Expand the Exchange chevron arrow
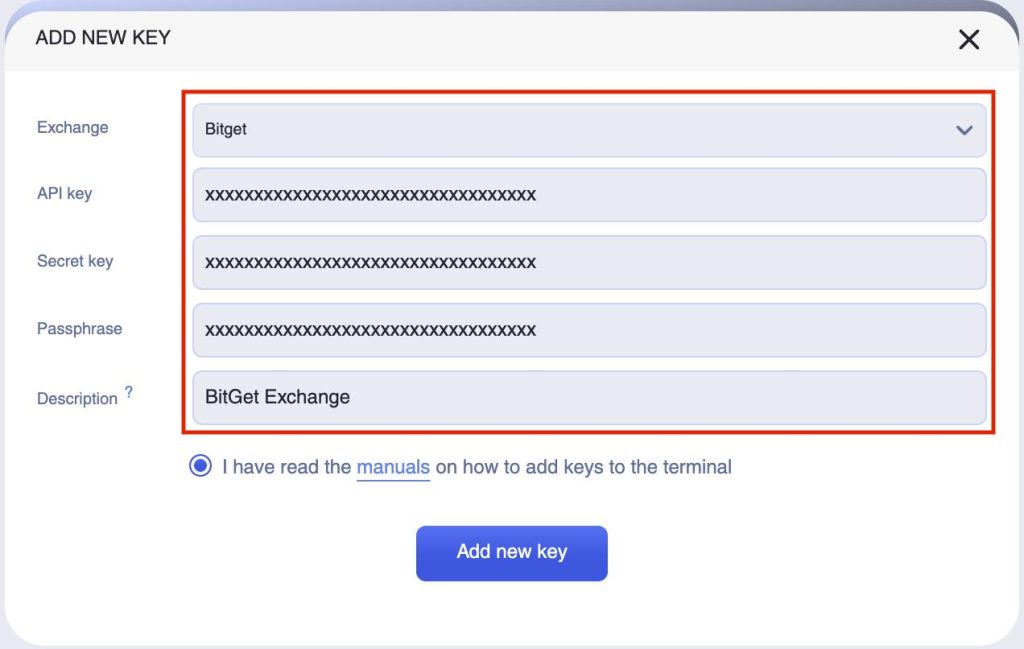 pos(964,130)
